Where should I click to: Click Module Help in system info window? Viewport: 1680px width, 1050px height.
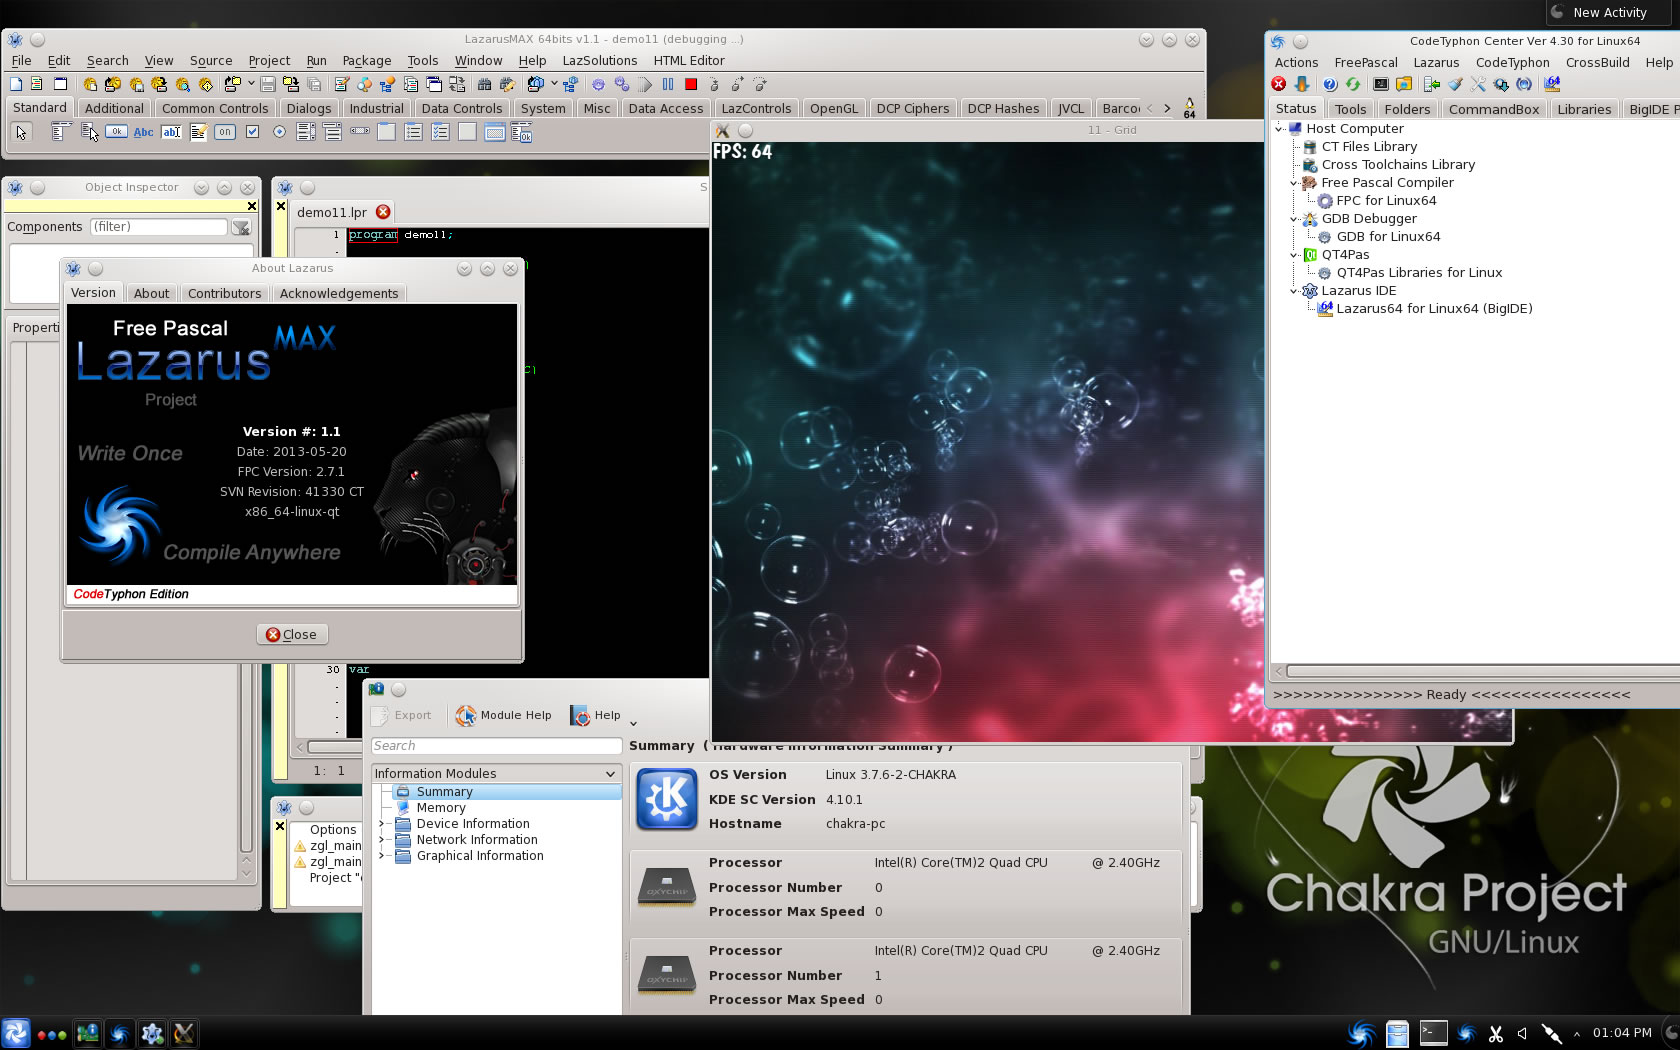click(504, 716)
